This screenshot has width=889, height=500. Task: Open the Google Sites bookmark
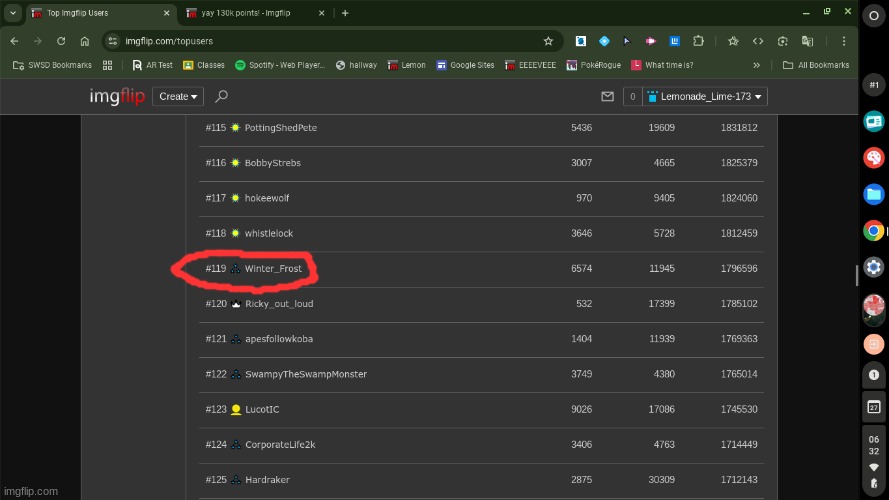click(x=465, y=65)
